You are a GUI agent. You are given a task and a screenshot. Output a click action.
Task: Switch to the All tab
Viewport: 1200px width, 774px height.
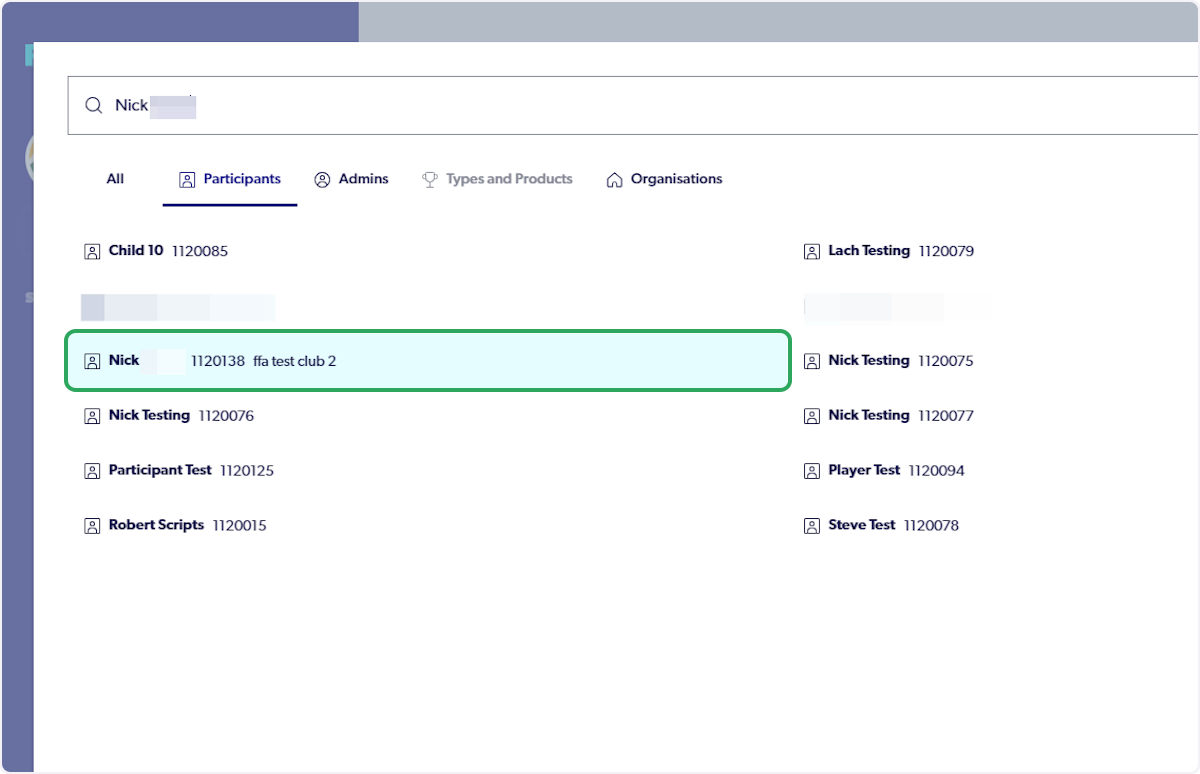coord(115,179)
